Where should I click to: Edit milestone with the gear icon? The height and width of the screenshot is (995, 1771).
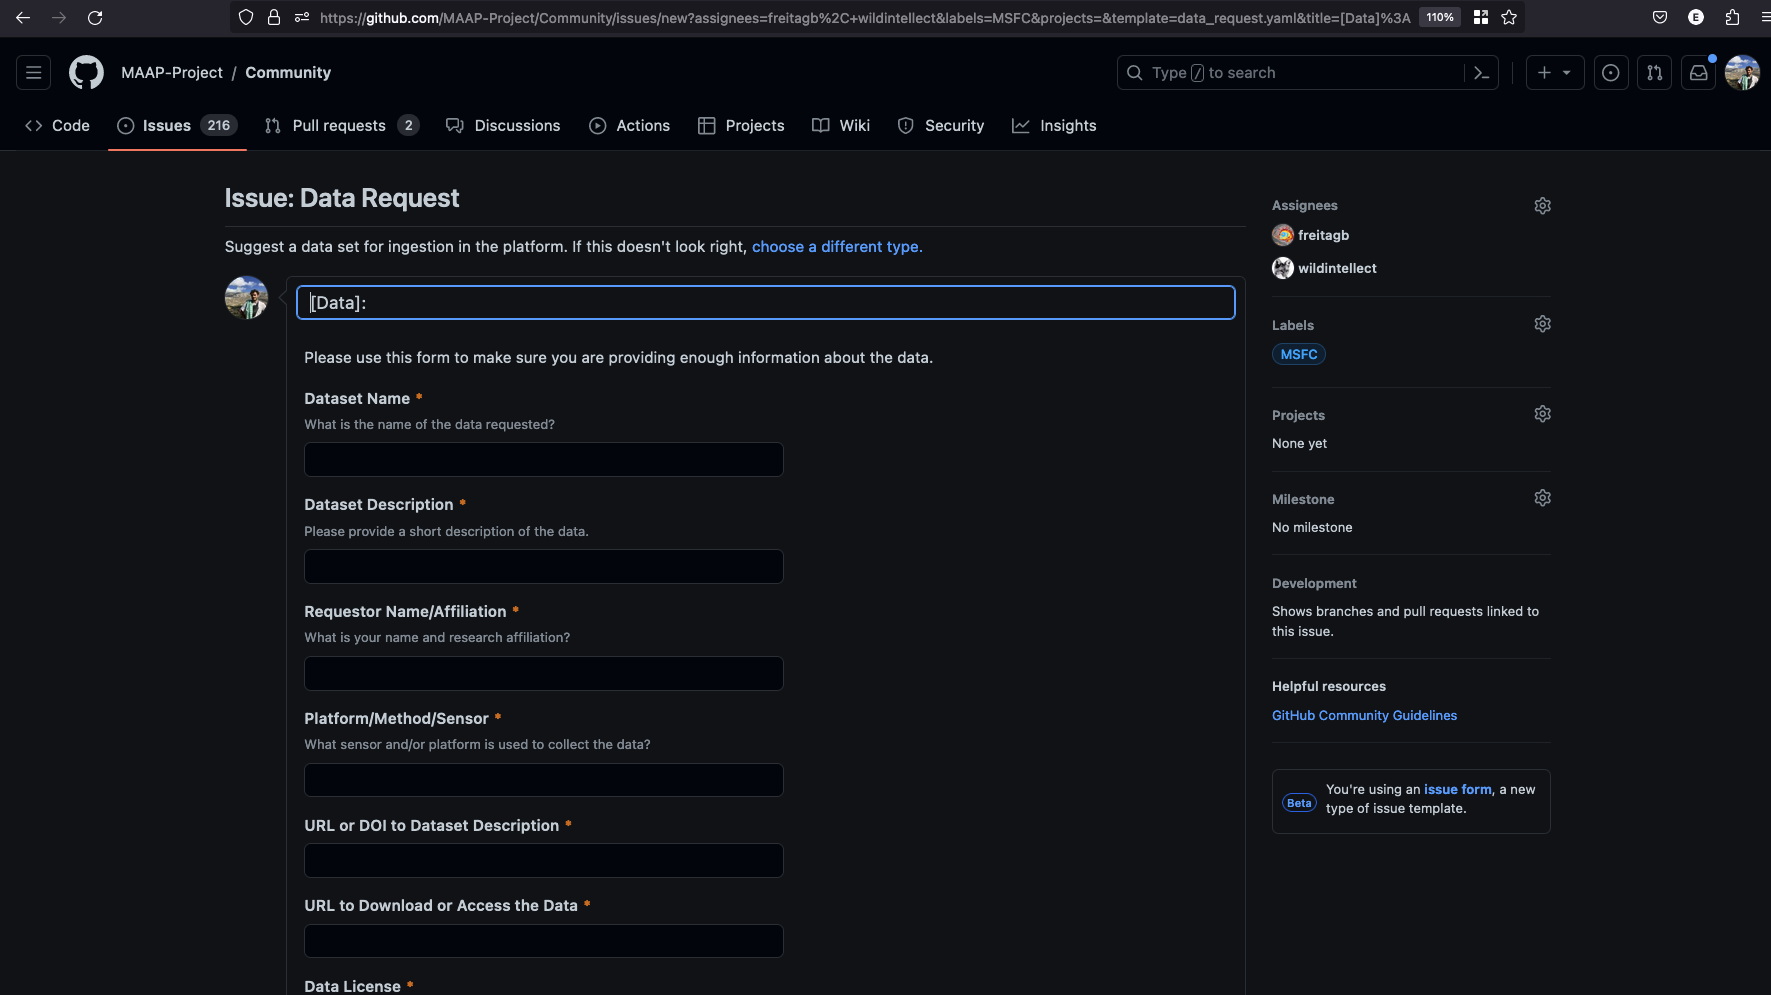[x=1543, y=498]
